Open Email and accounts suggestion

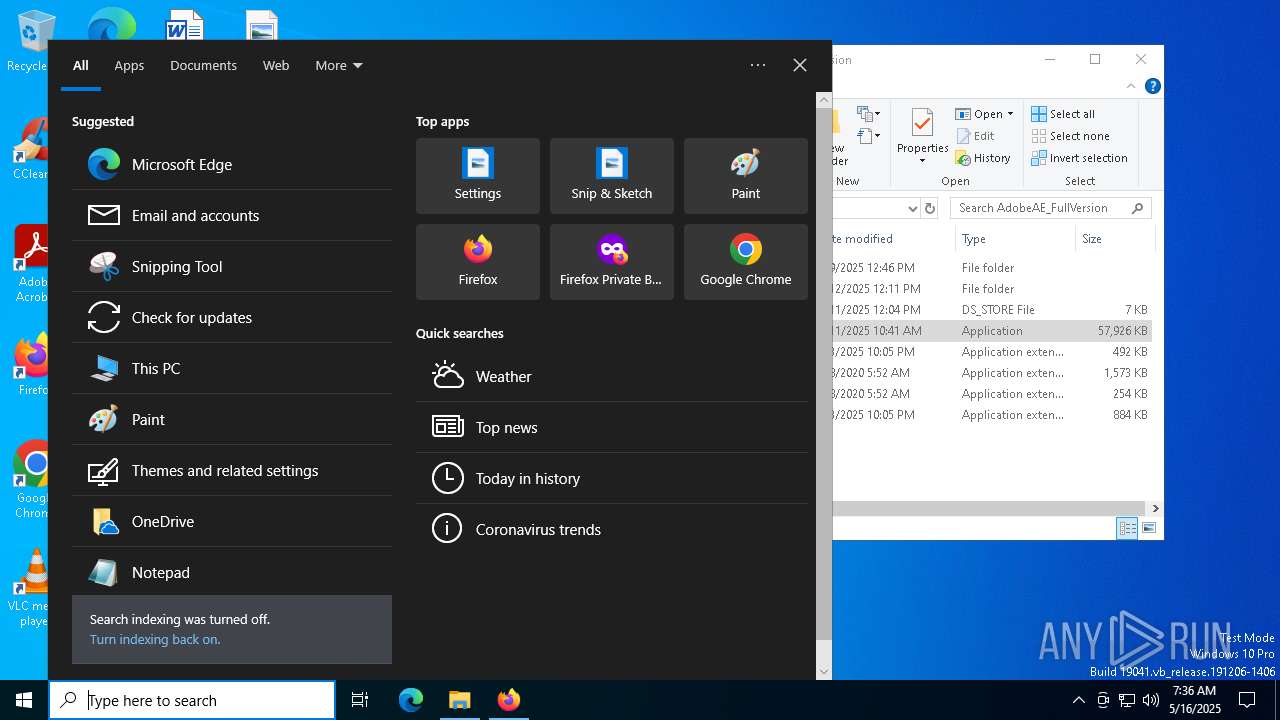pyautogui.click(x=232, y=215)
